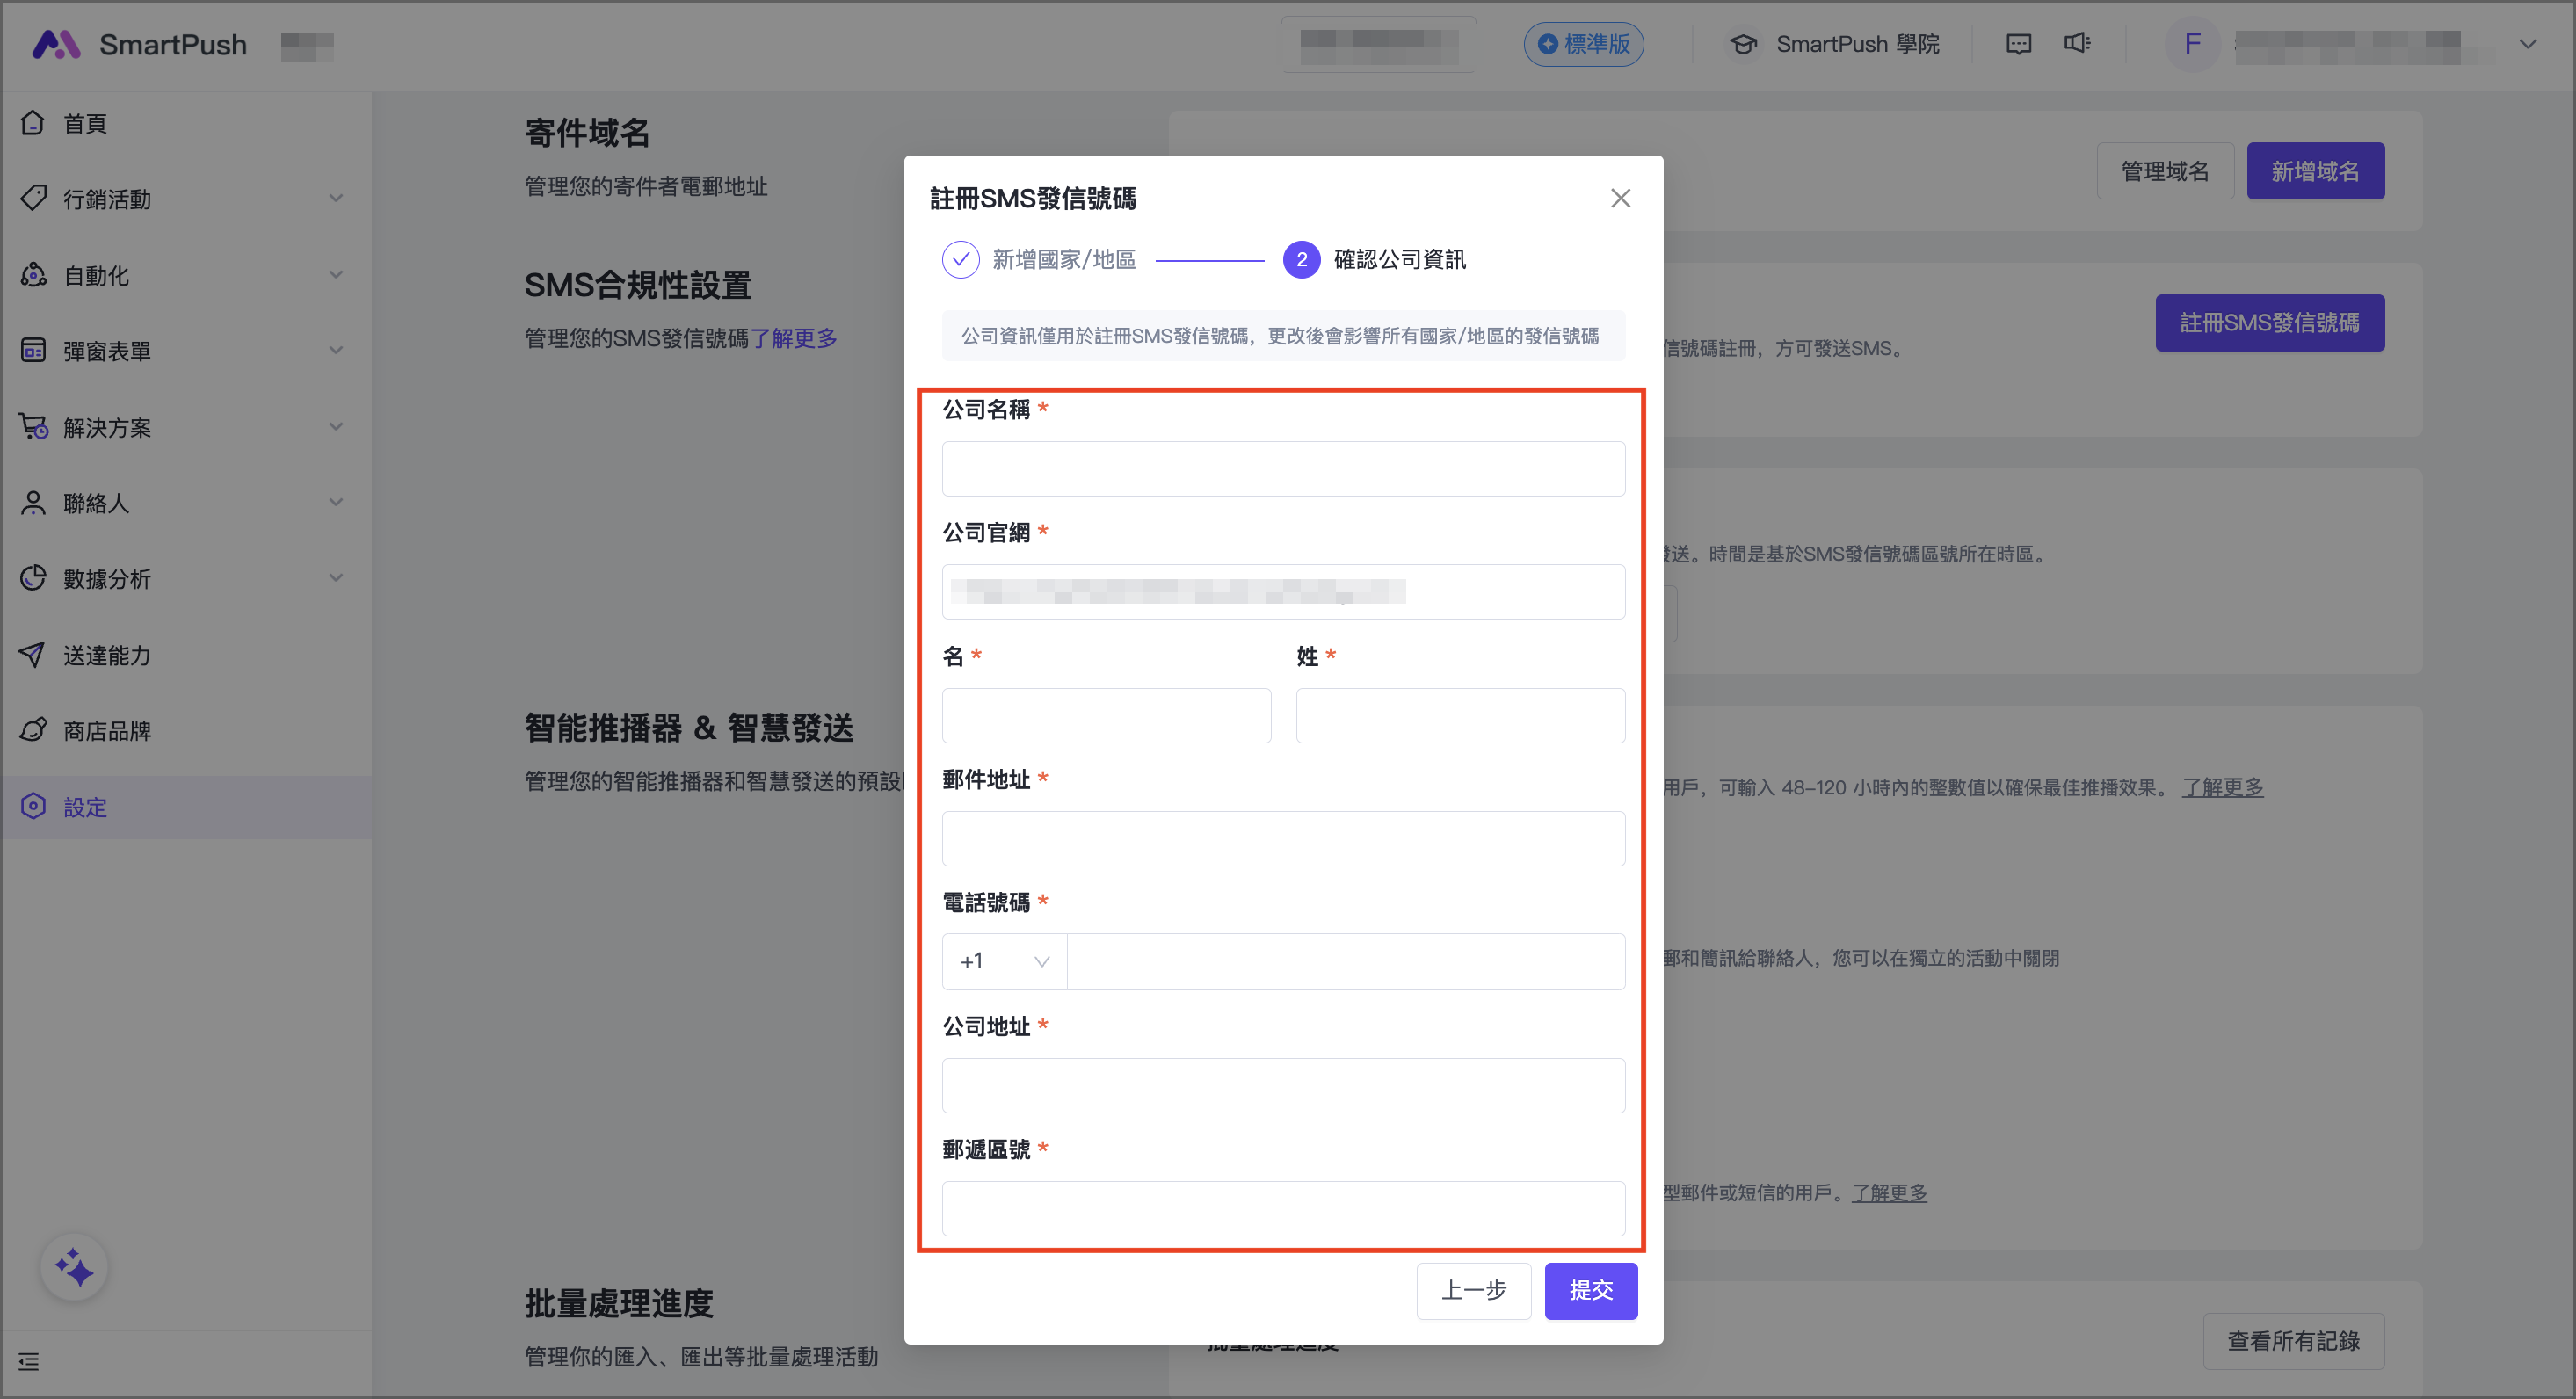Click the 標準版 plan badge
This screenshot has width=2576, height=1399.
coord(1583,44)
